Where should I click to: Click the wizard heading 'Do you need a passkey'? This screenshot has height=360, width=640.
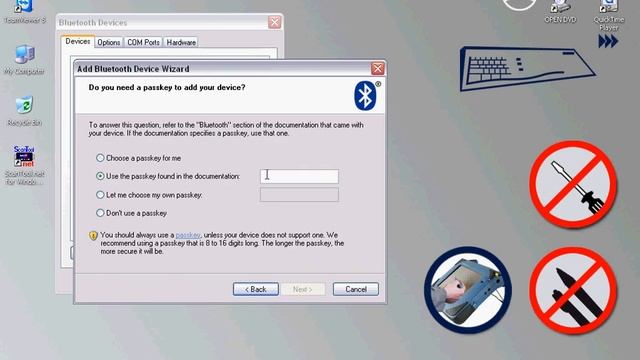[x=167, y=87]
